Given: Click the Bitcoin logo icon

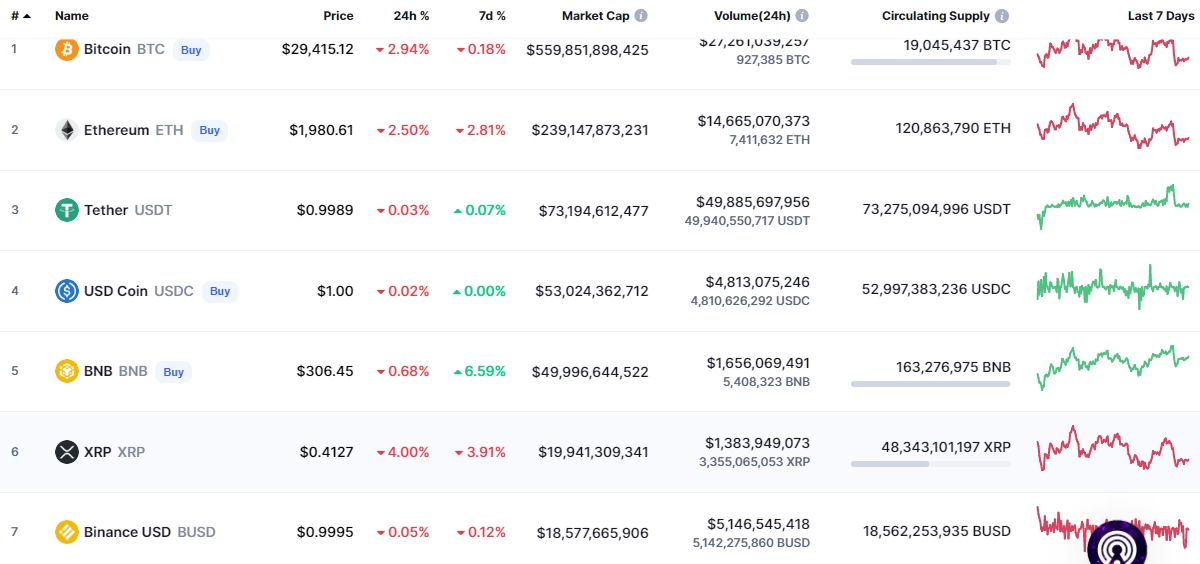Looking at the screenshot, I should pyautogui.click(x=67, y=49).
